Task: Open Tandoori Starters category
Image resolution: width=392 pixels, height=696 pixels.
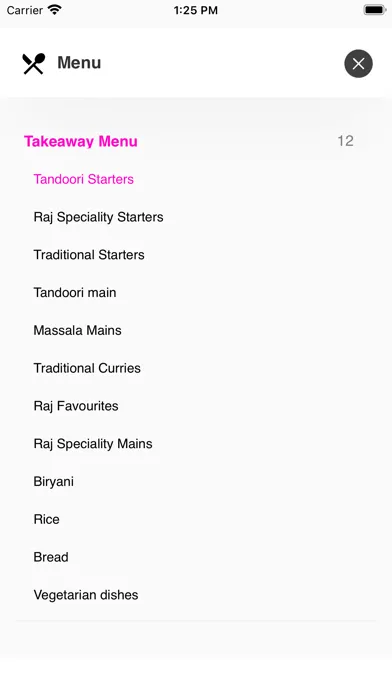Action: pyautogui.click(x=83, y=179)
